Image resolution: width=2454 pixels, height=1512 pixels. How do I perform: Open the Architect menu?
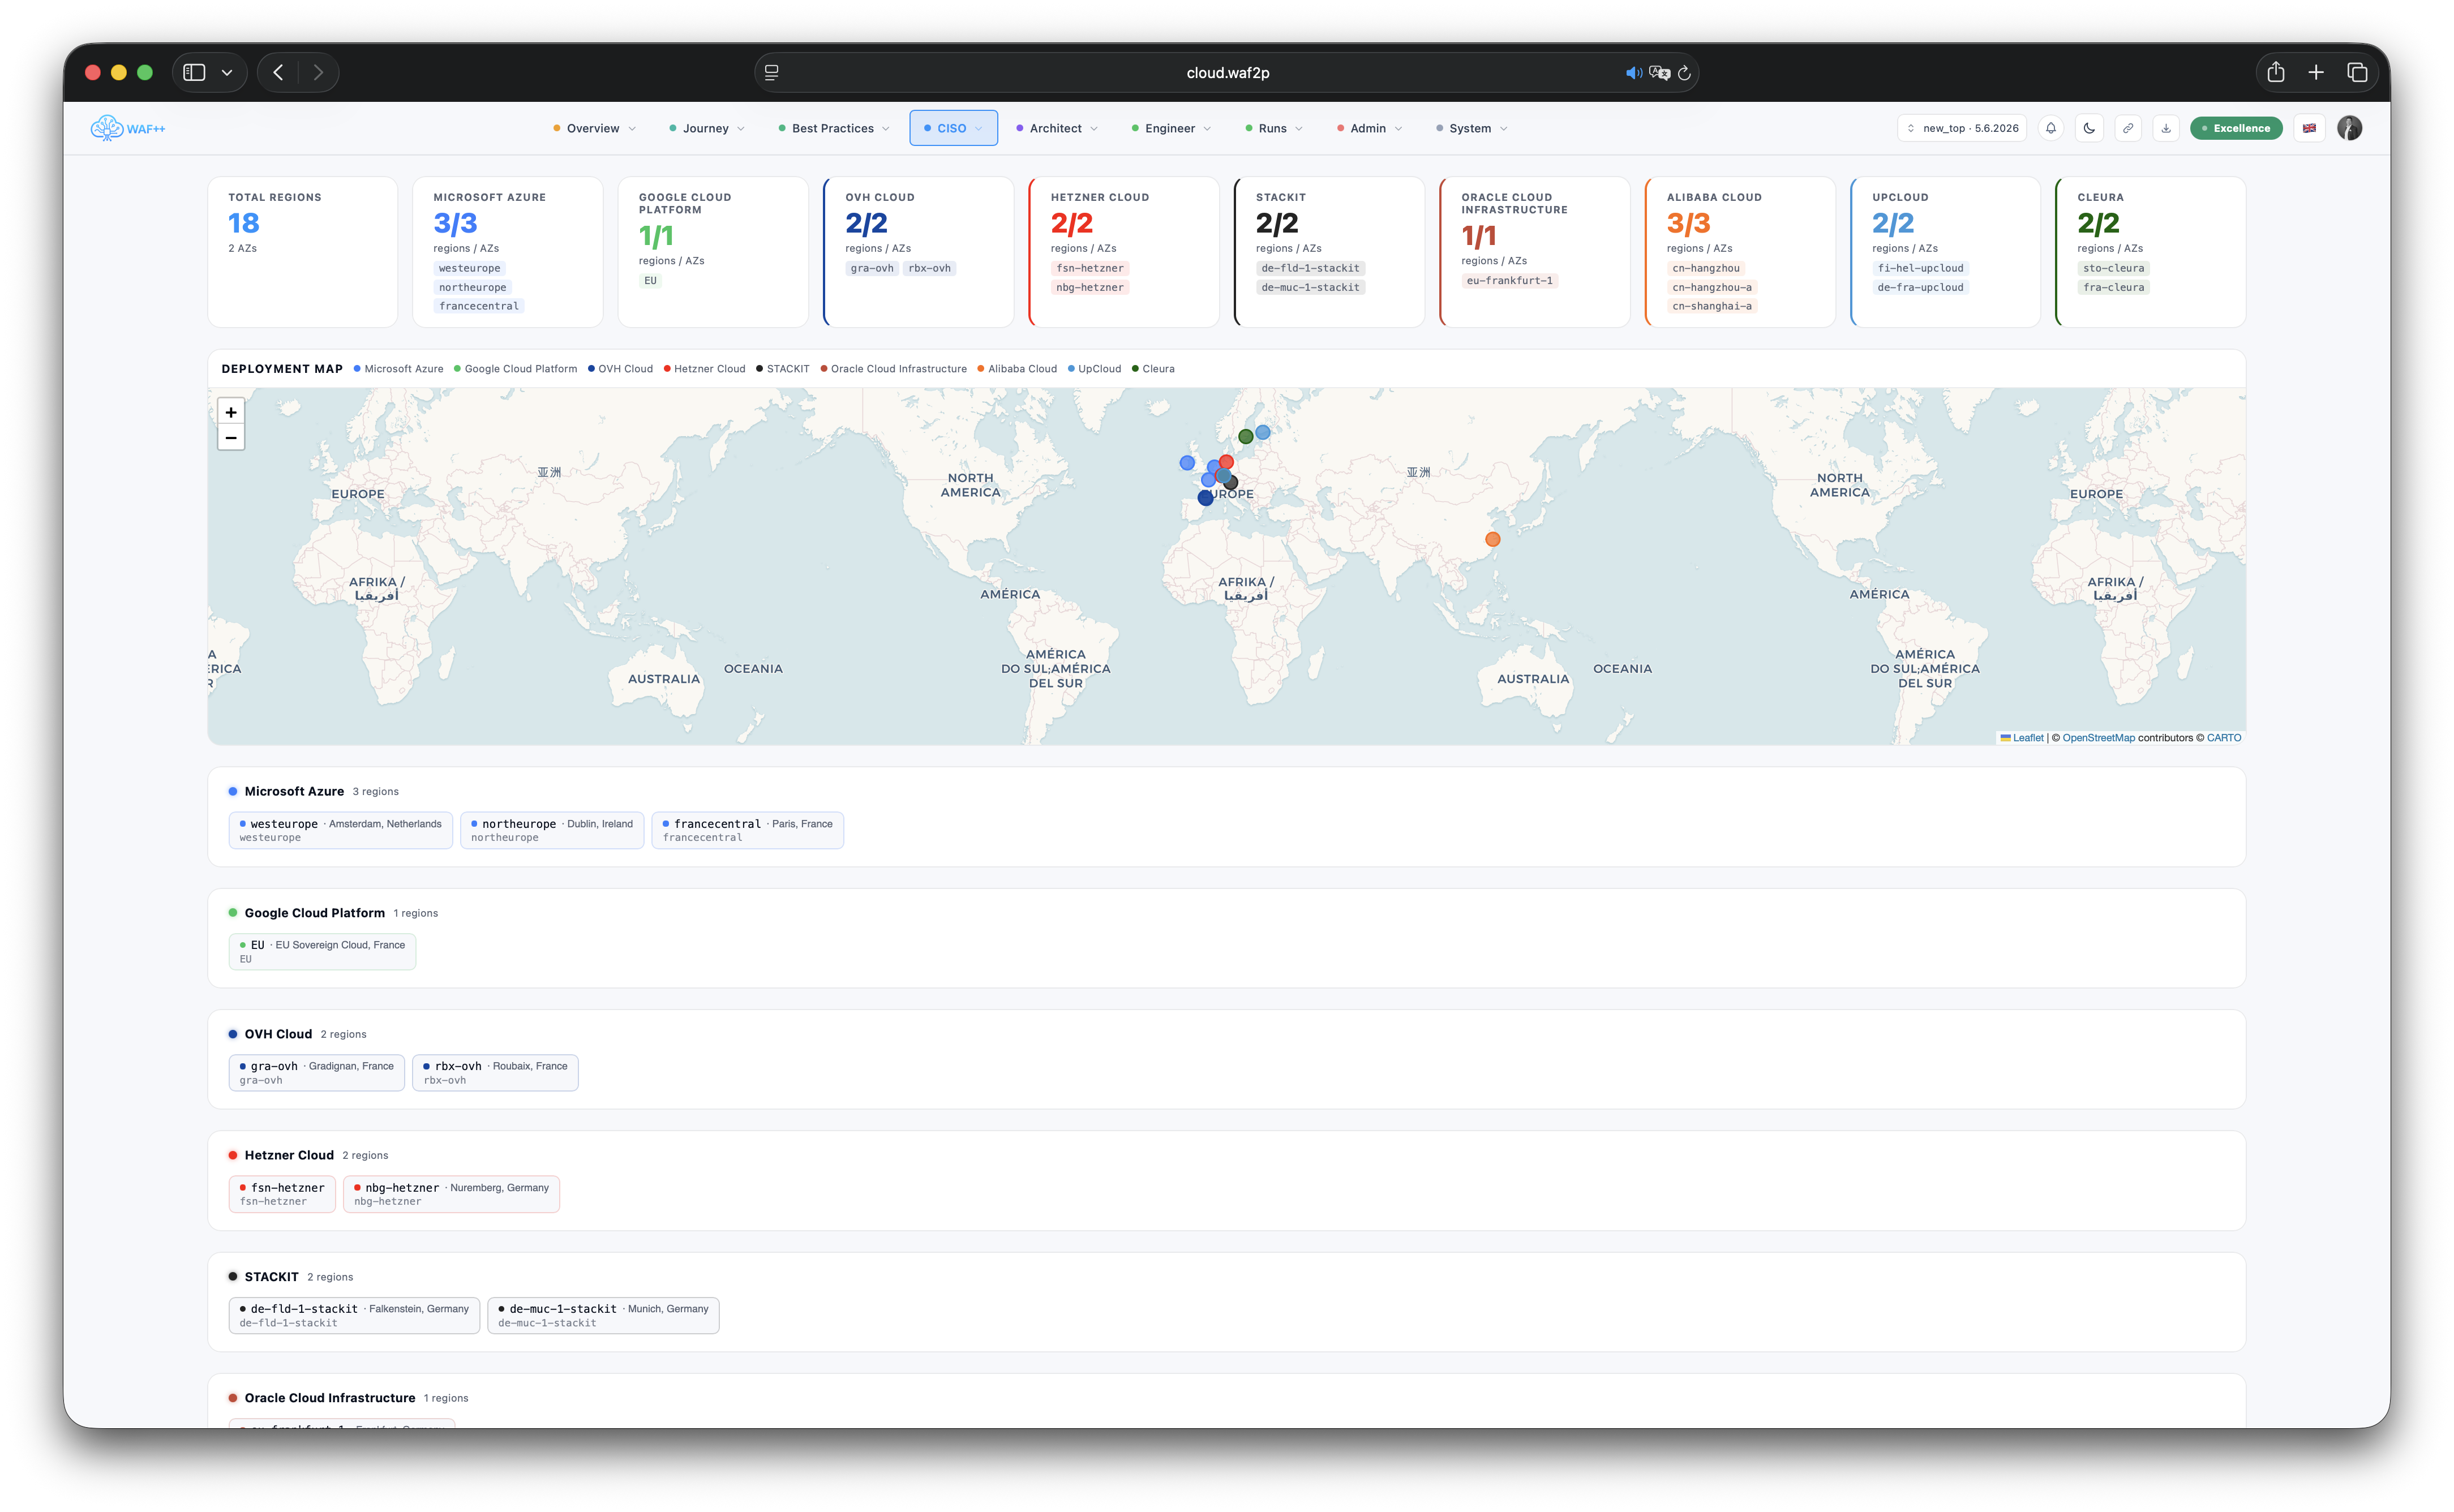1057,128
